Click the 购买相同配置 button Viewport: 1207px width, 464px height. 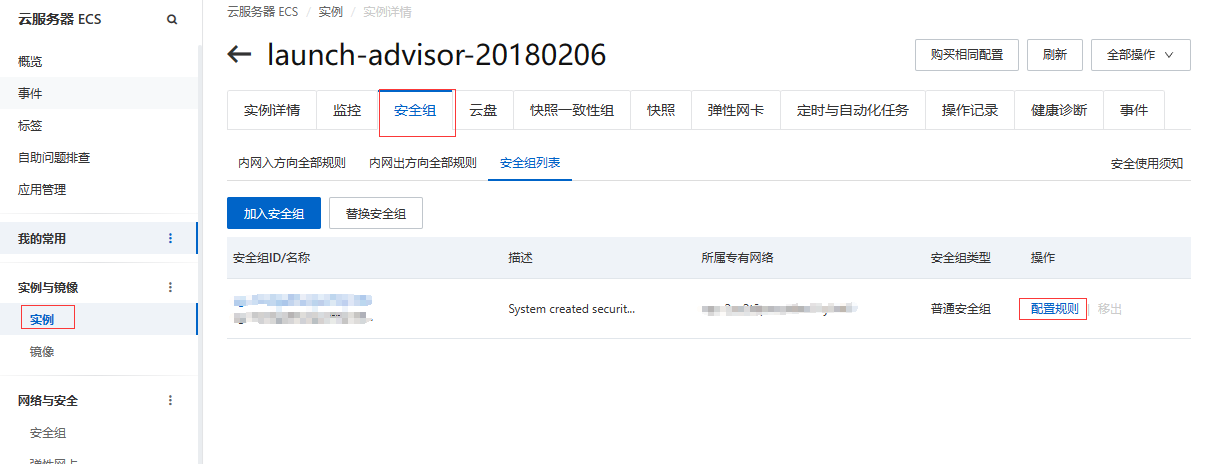966,55
